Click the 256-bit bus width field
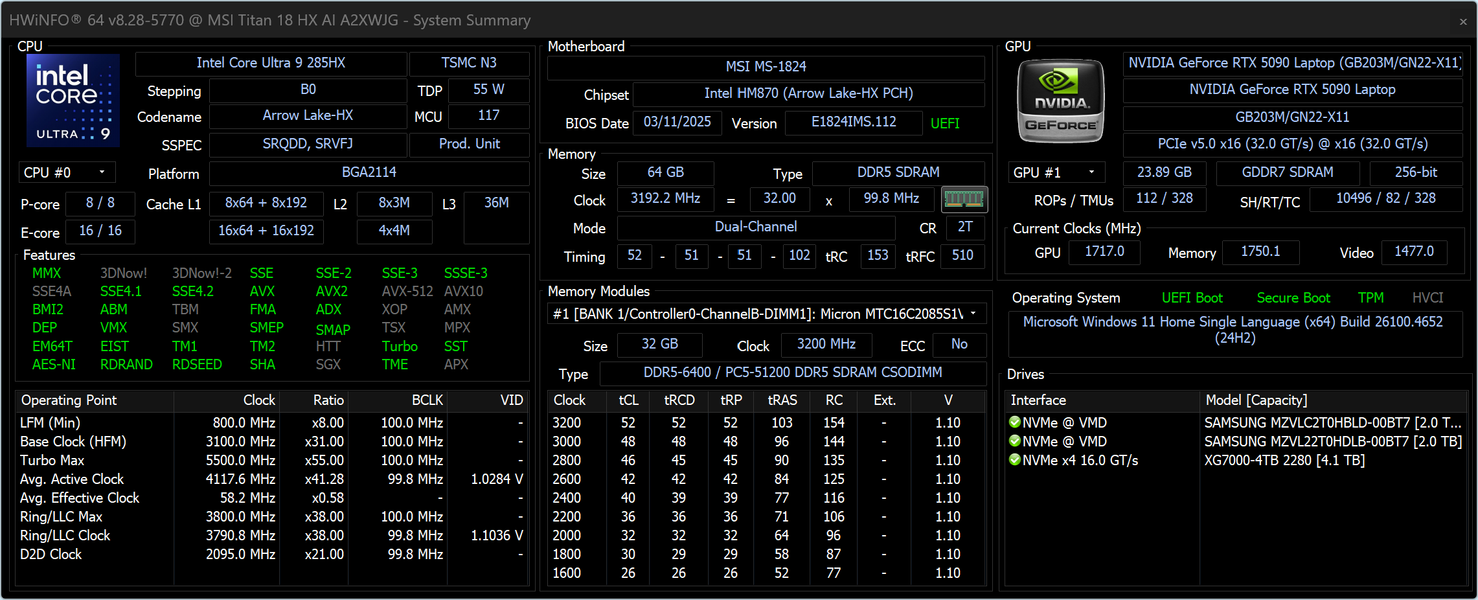 pos(1417,172)
